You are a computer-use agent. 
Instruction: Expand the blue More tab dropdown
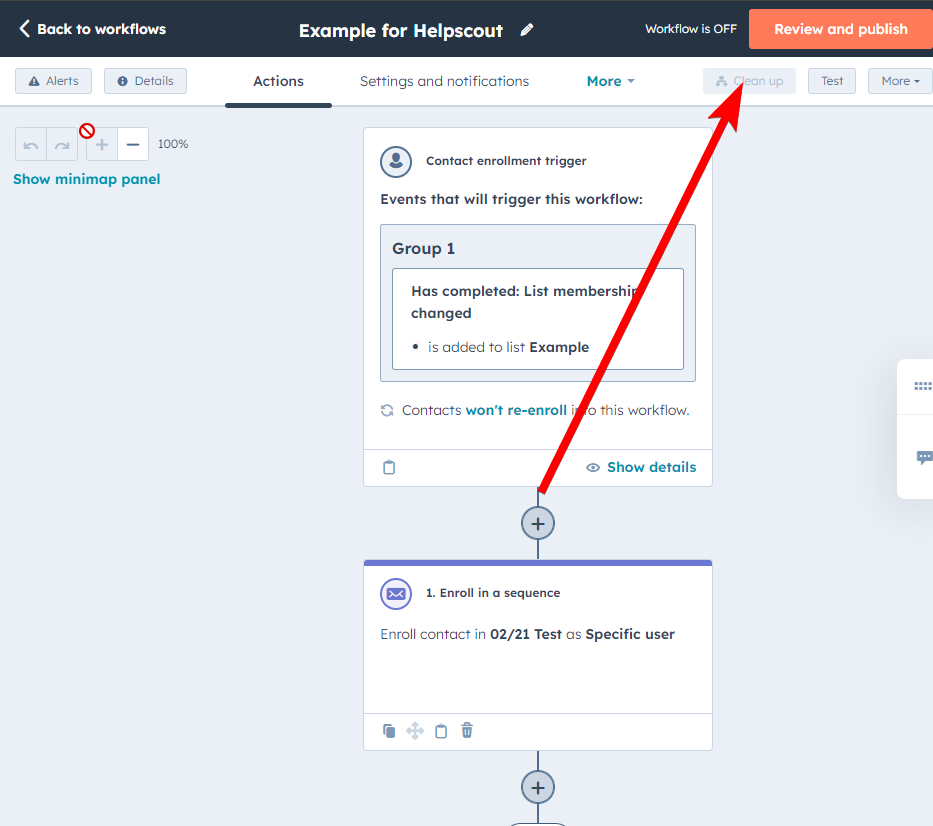tap(610, 82)
